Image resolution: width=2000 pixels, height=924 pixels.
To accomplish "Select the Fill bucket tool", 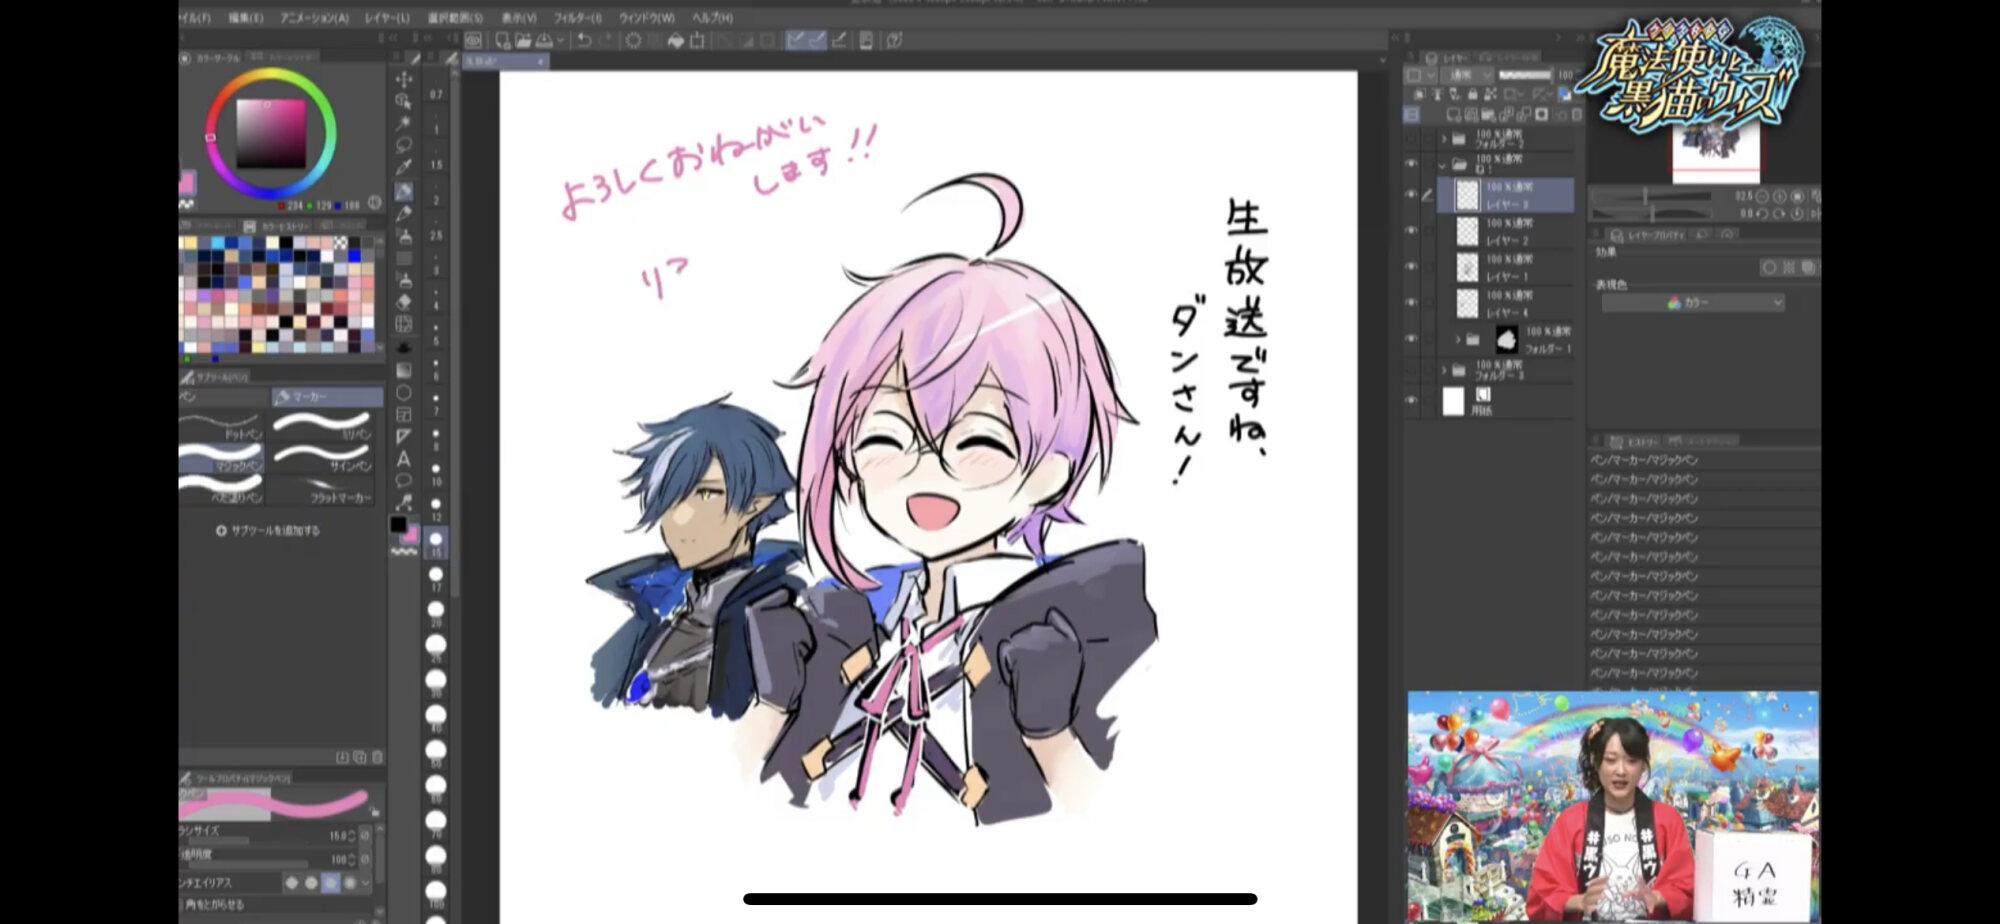I will pyautogui.click(x=404, y=347).
